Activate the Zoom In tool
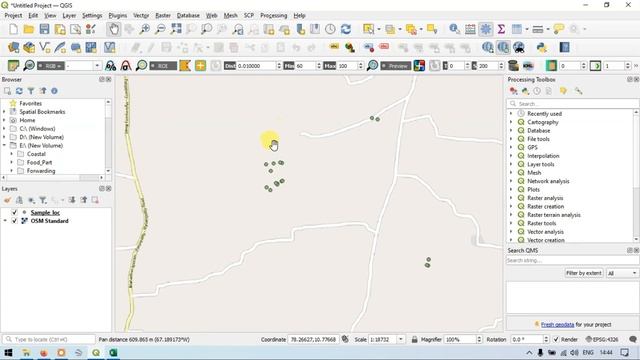The image size is (640, 360). tap(144, 29)
